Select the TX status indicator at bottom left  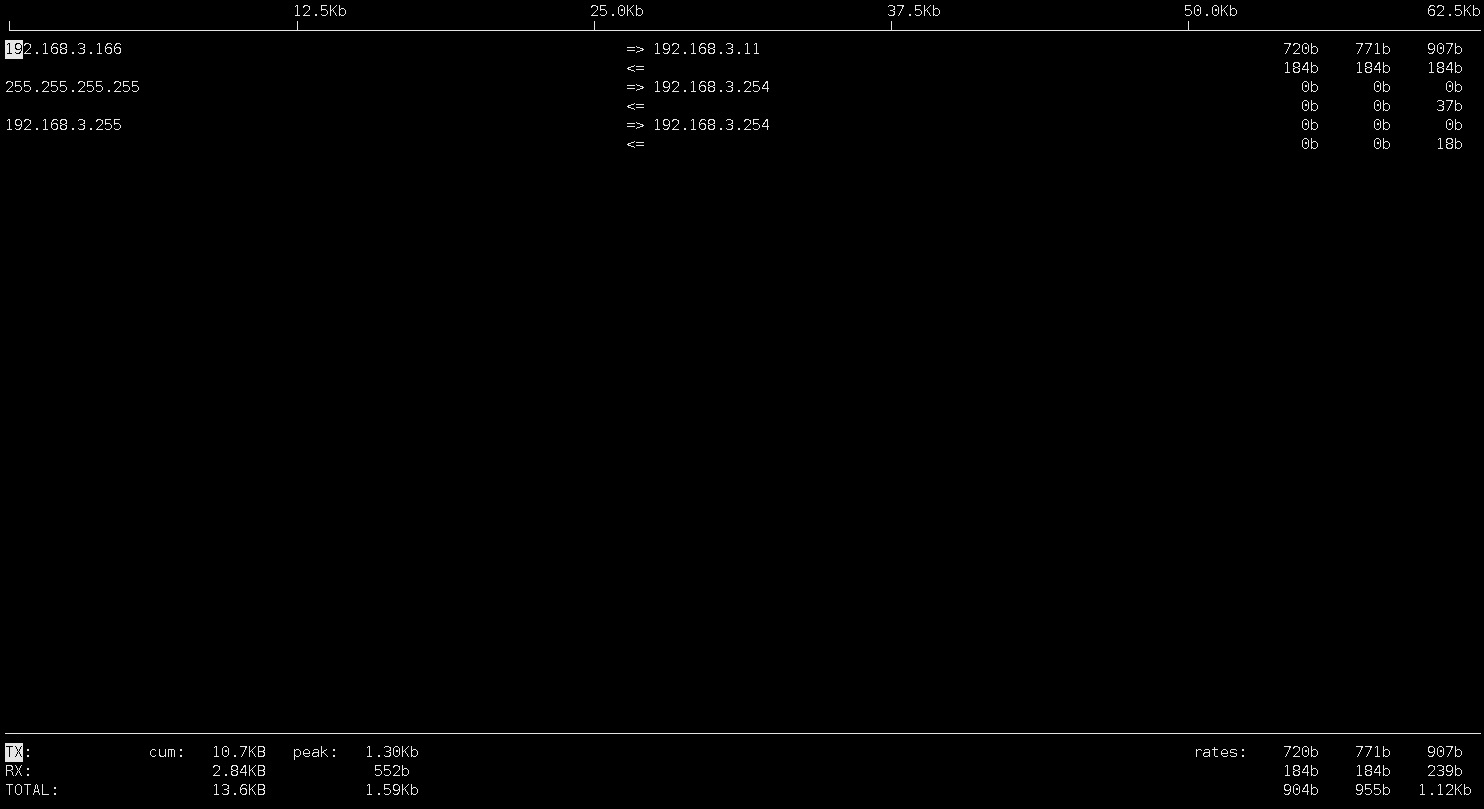[x=15, y=752]
